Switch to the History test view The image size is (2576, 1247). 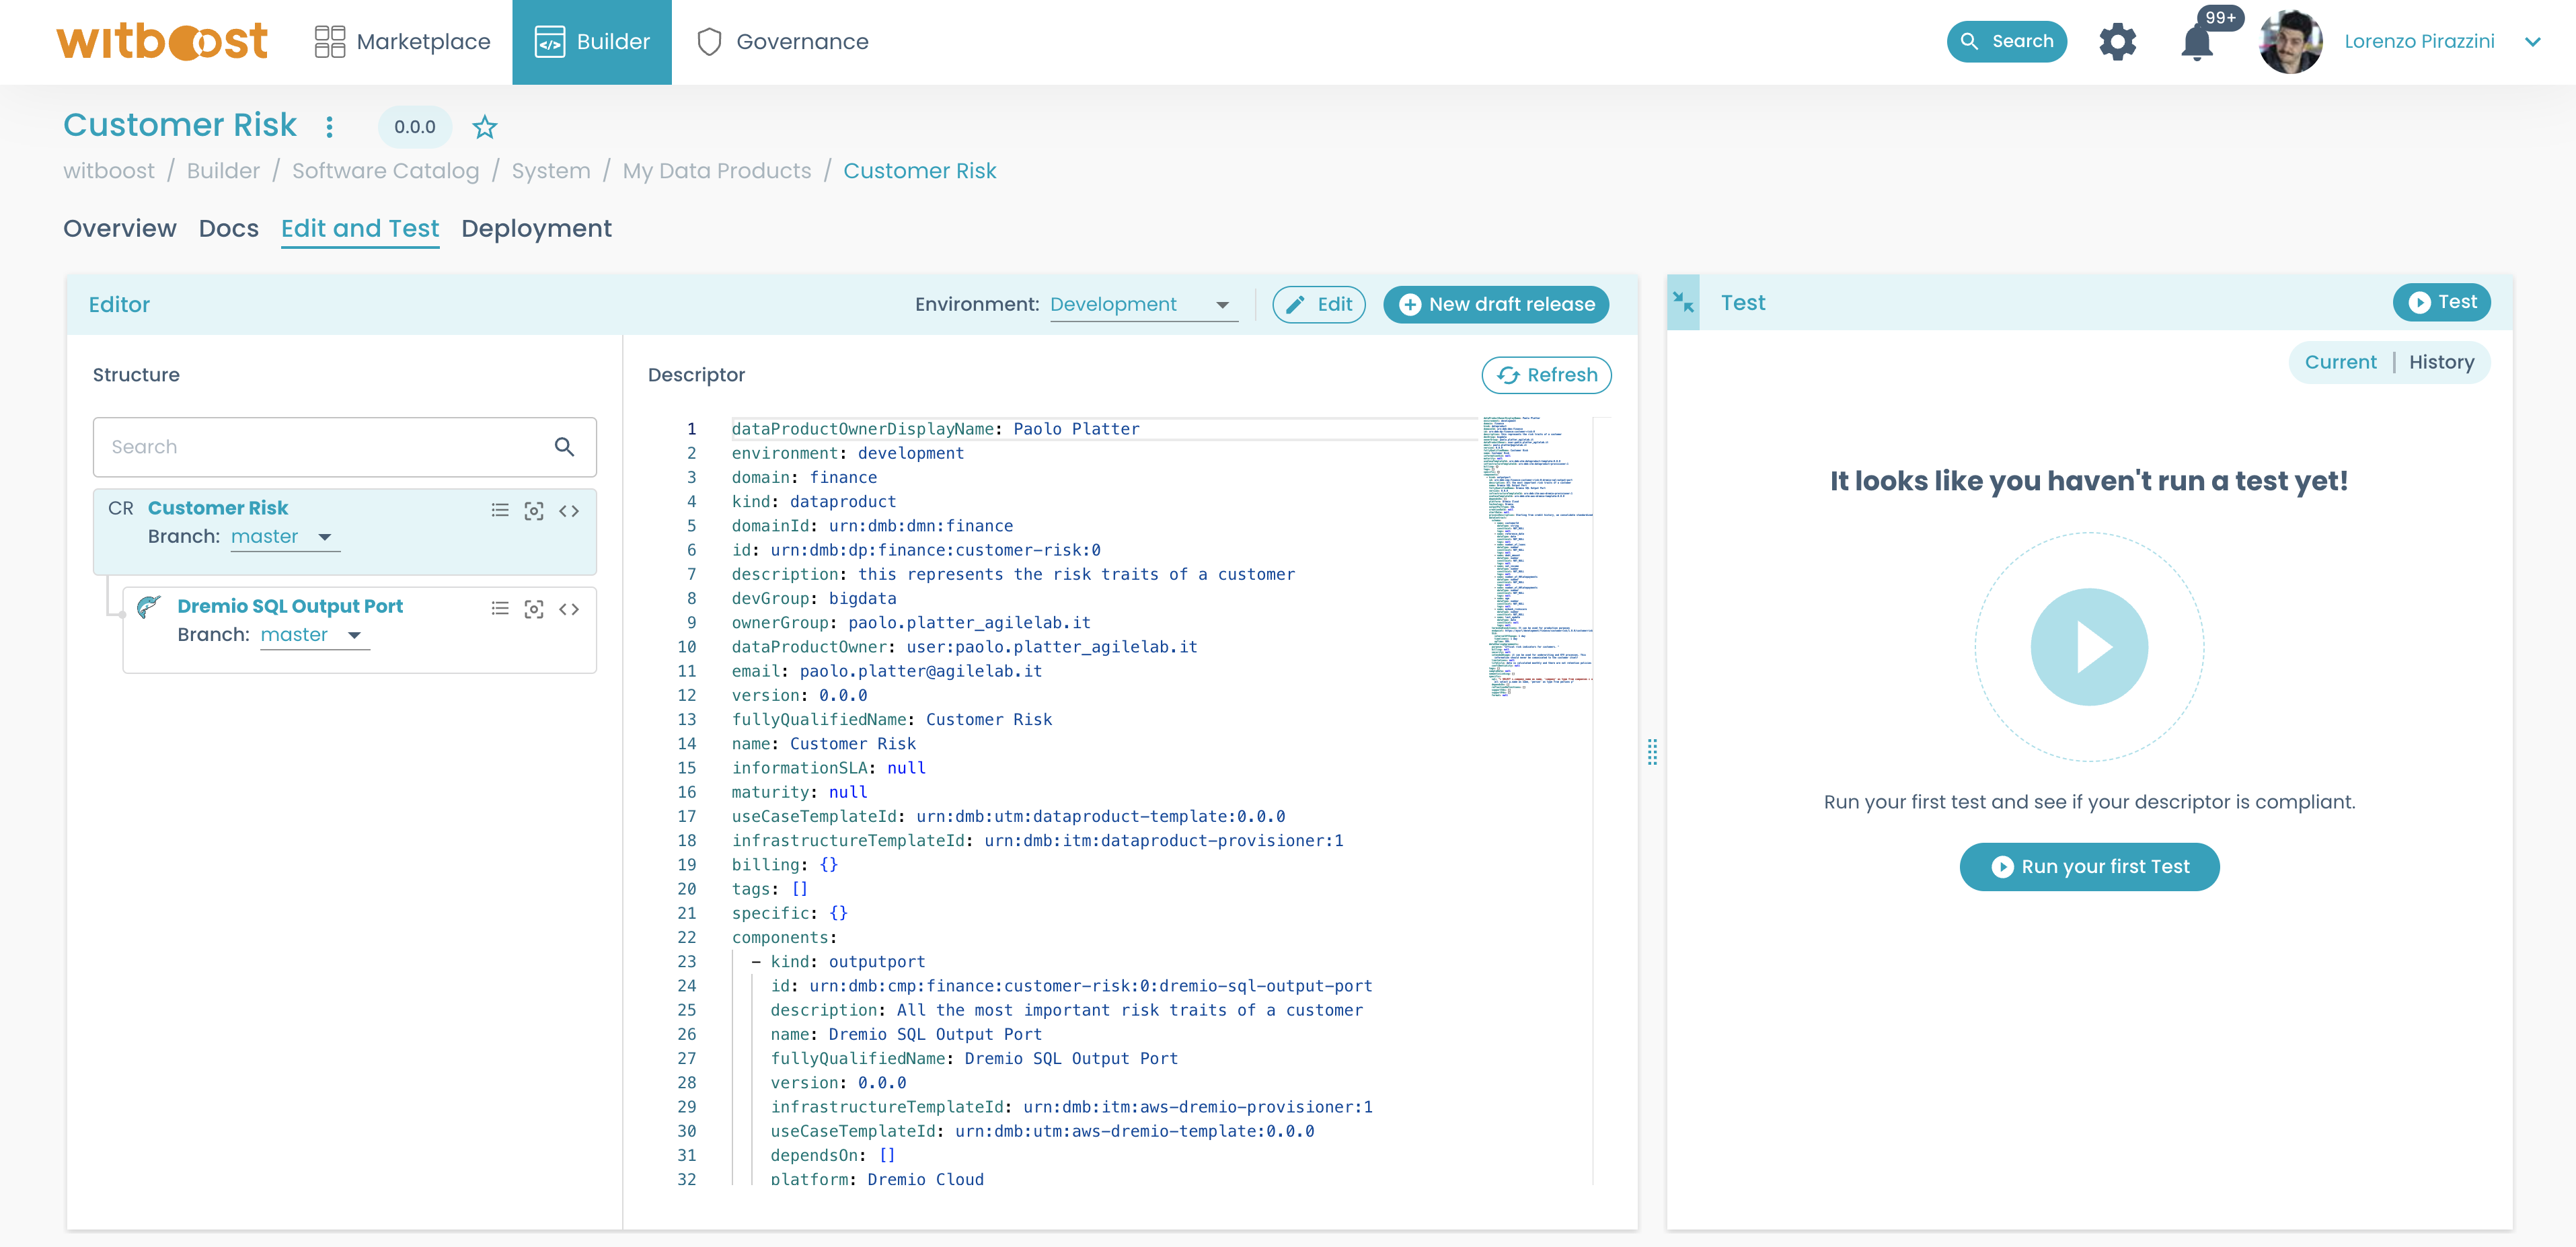tap(2441, 362)
